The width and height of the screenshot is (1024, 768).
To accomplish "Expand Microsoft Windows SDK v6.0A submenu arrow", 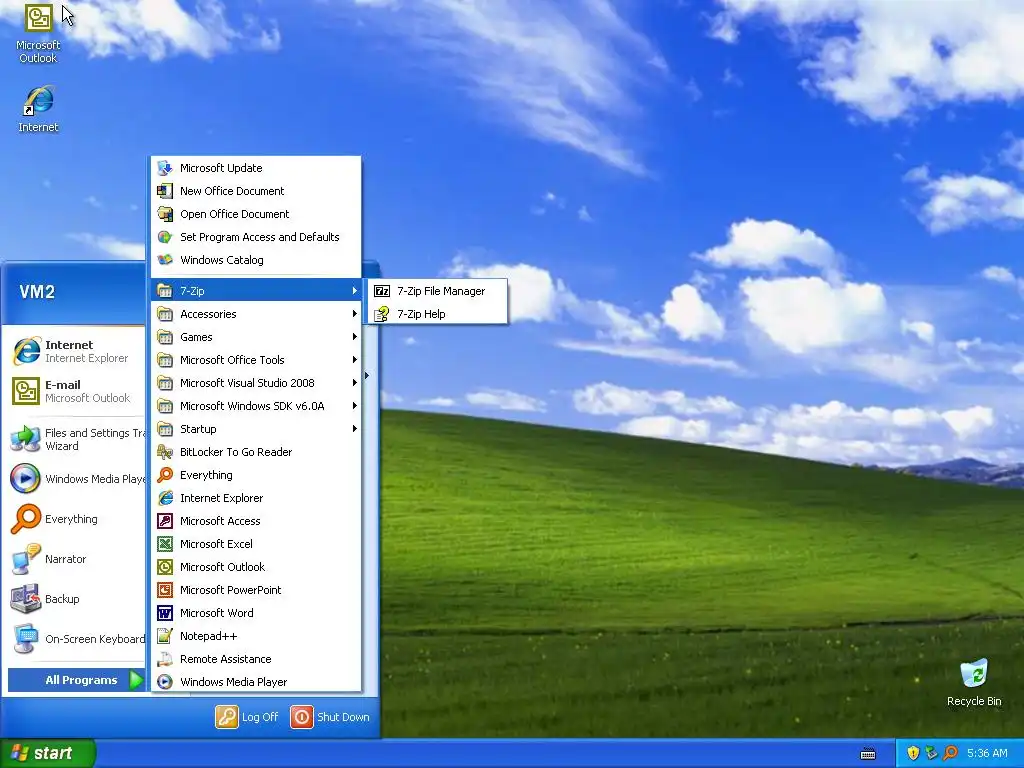I will pos(355,406).
